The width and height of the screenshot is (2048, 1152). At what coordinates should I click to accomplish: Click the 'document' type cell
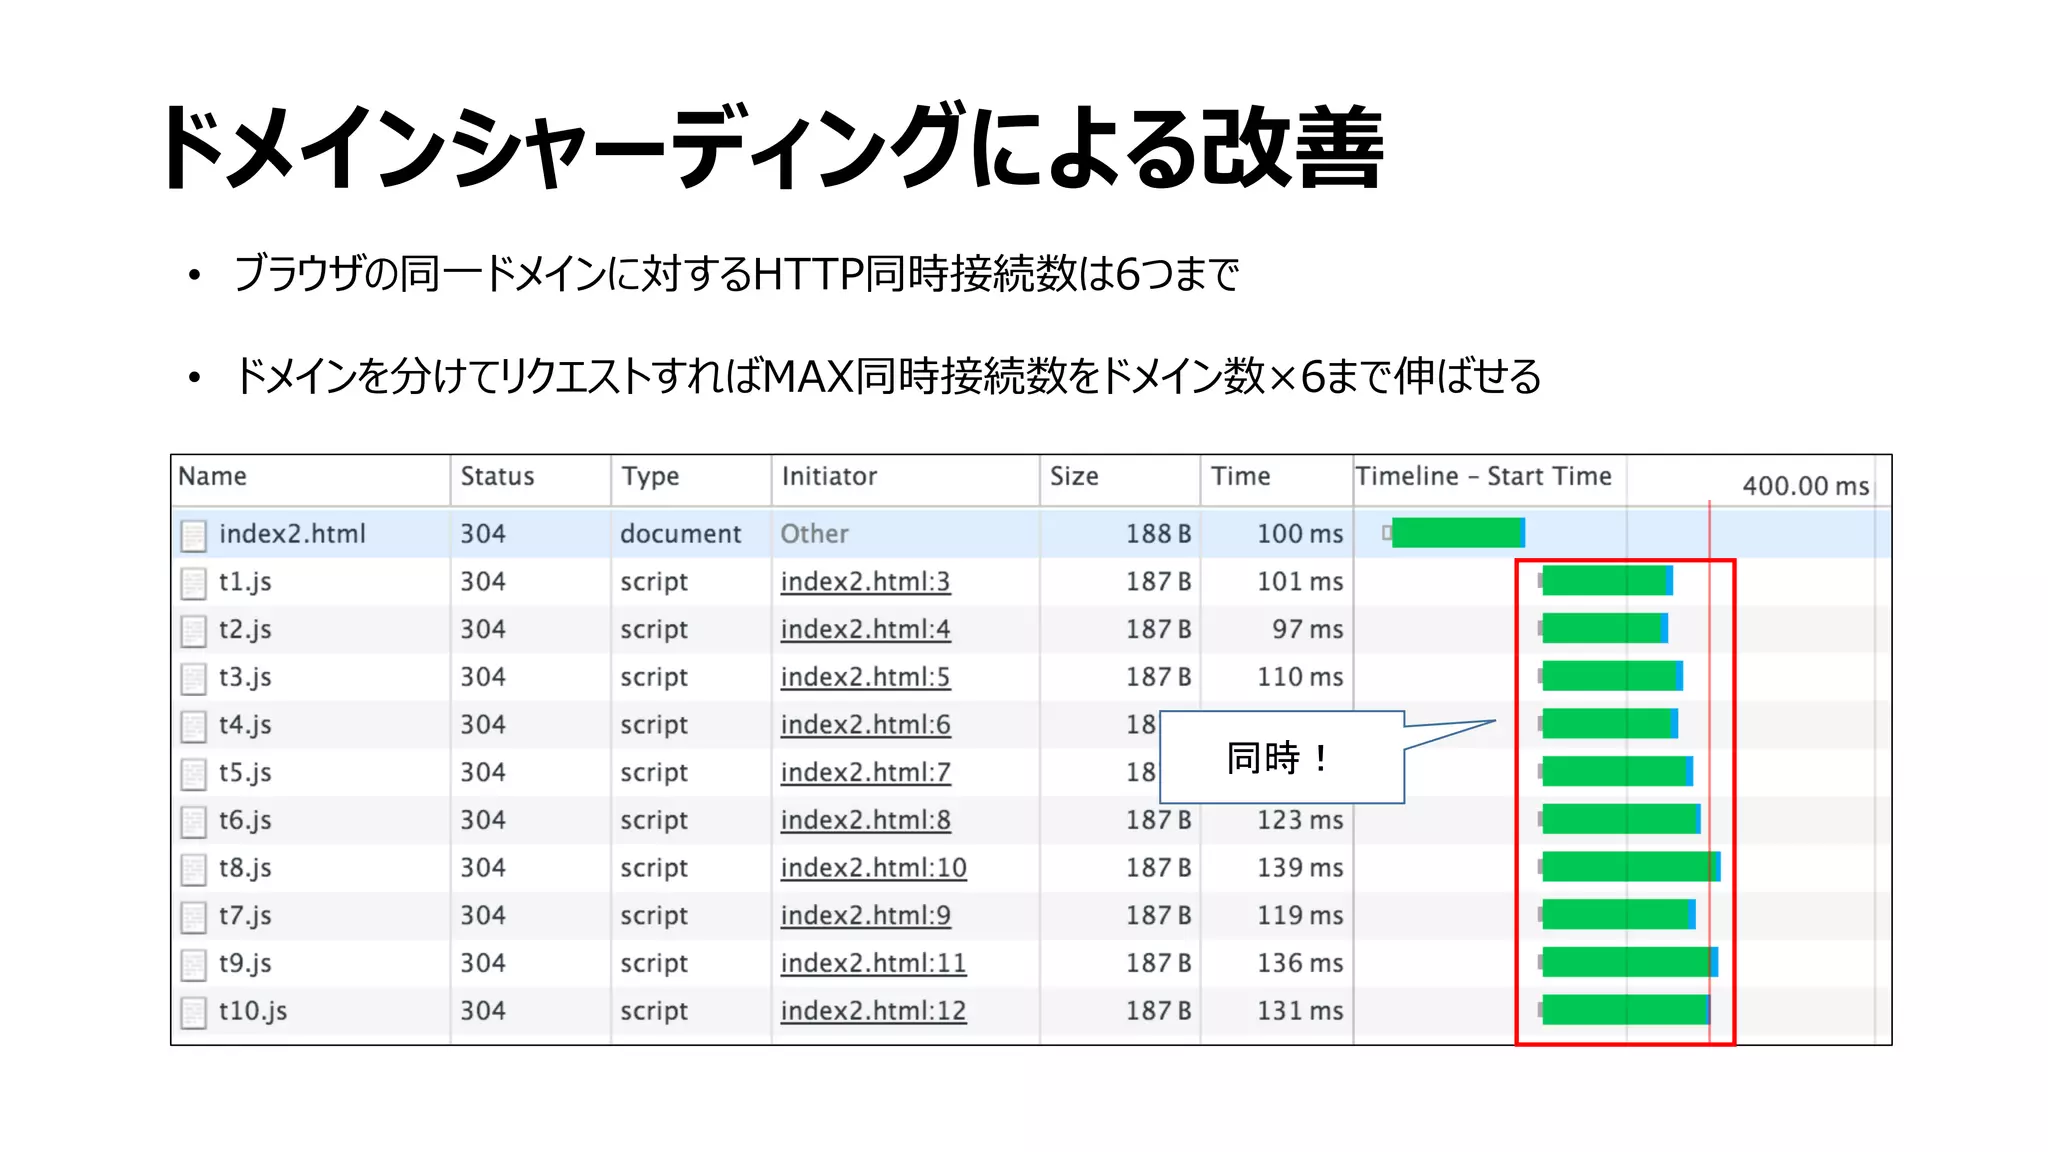pos(680,534)
